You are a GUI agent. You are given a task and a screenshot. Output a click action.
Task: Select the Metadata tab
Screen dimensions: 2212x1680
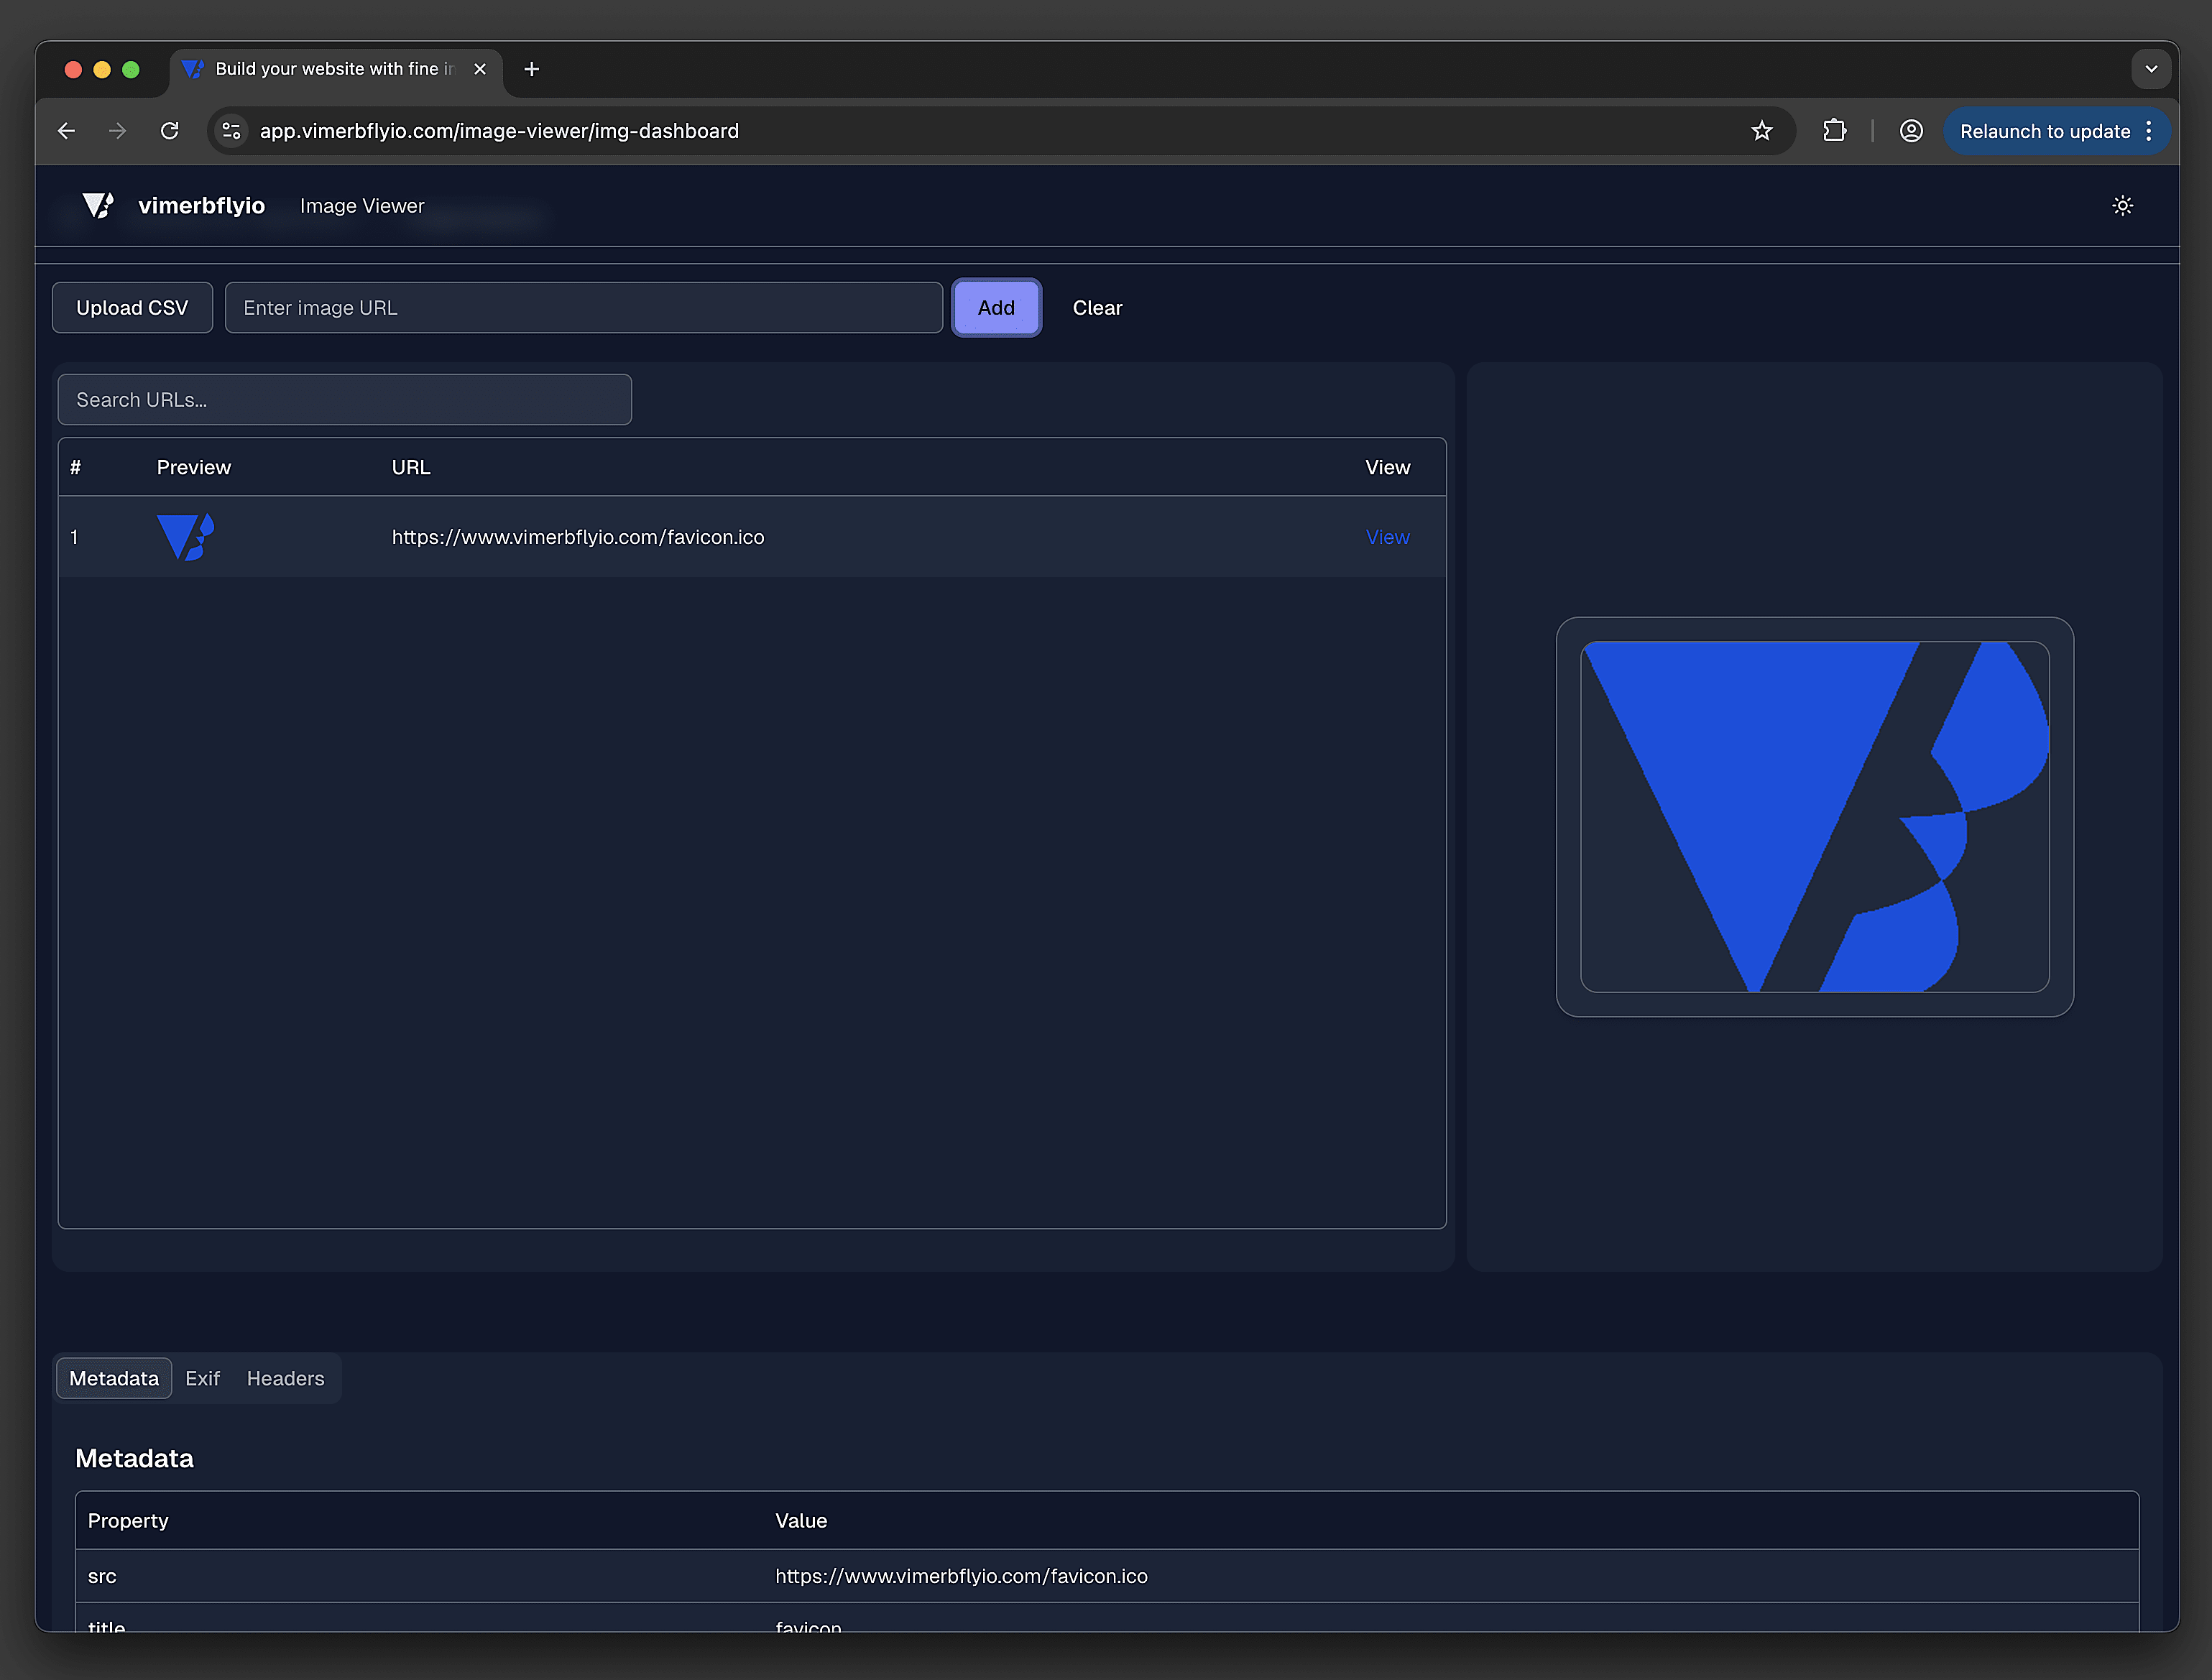[x=113, y=1378]
